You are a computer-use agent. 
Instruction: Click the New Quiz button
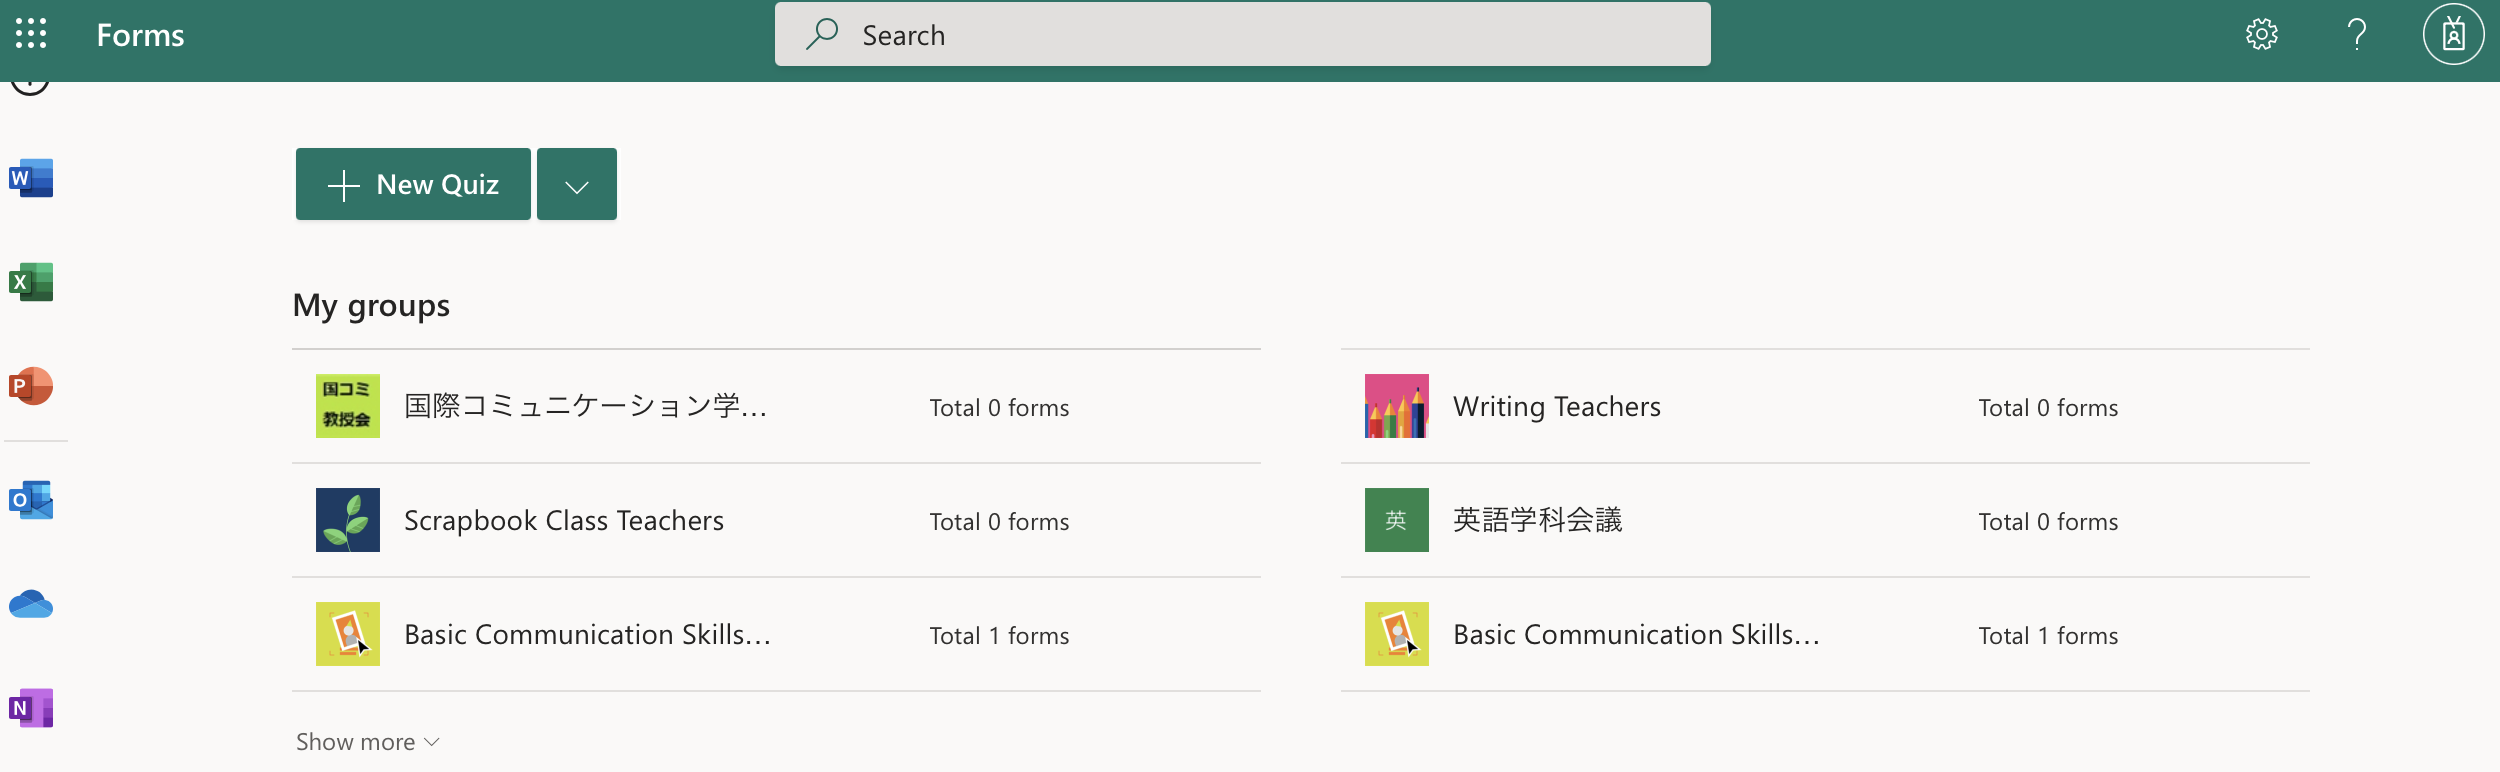tap(413, 185)
